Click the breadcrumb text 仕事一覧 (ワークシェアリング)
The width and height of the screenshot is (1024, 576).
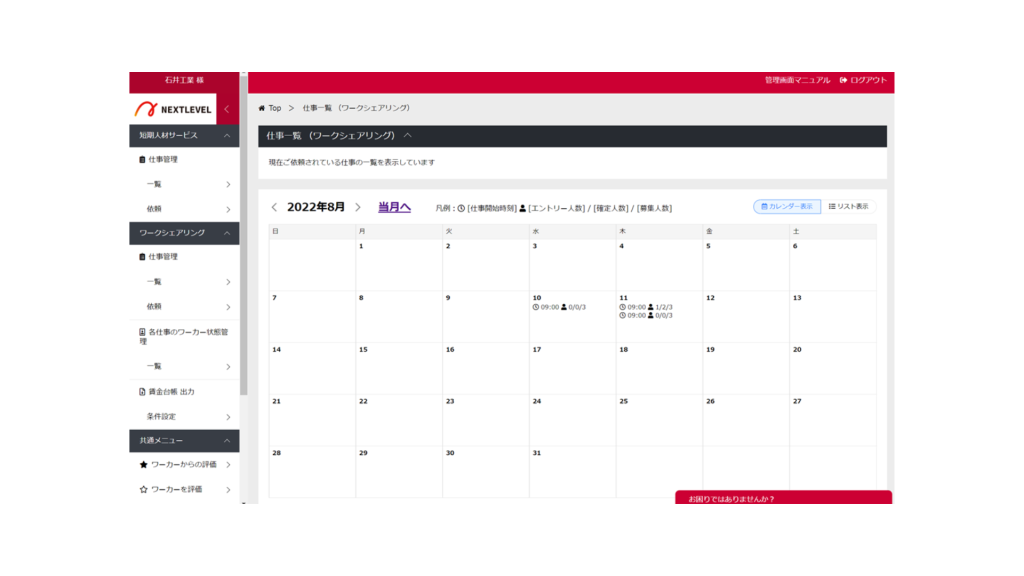click(x=356, y=108)
